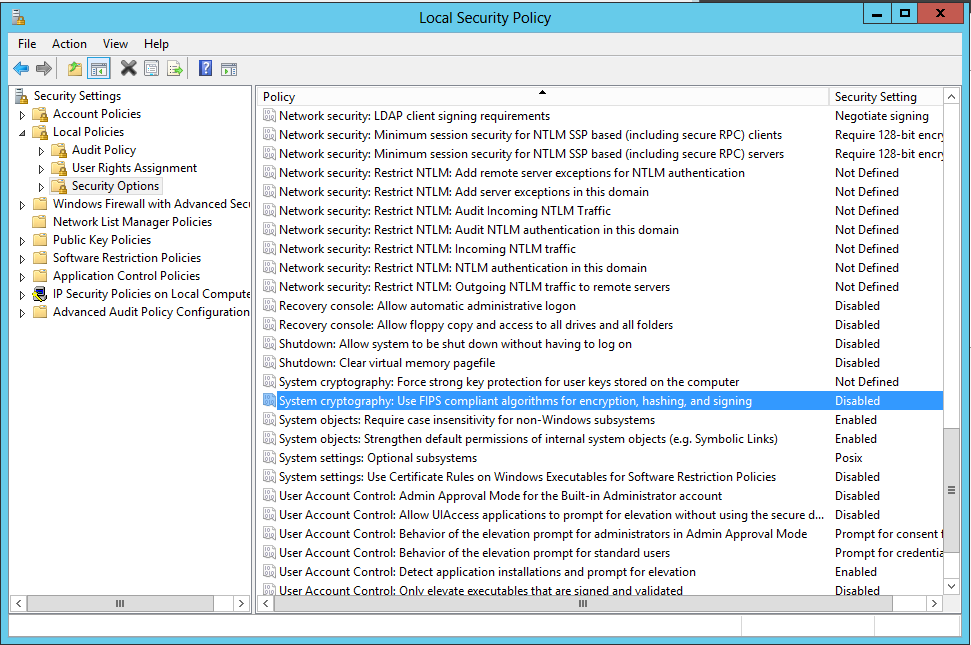This screenshot has height=645, width=971.
Task: Open the View menu
Action: click(x=115, y=44)
